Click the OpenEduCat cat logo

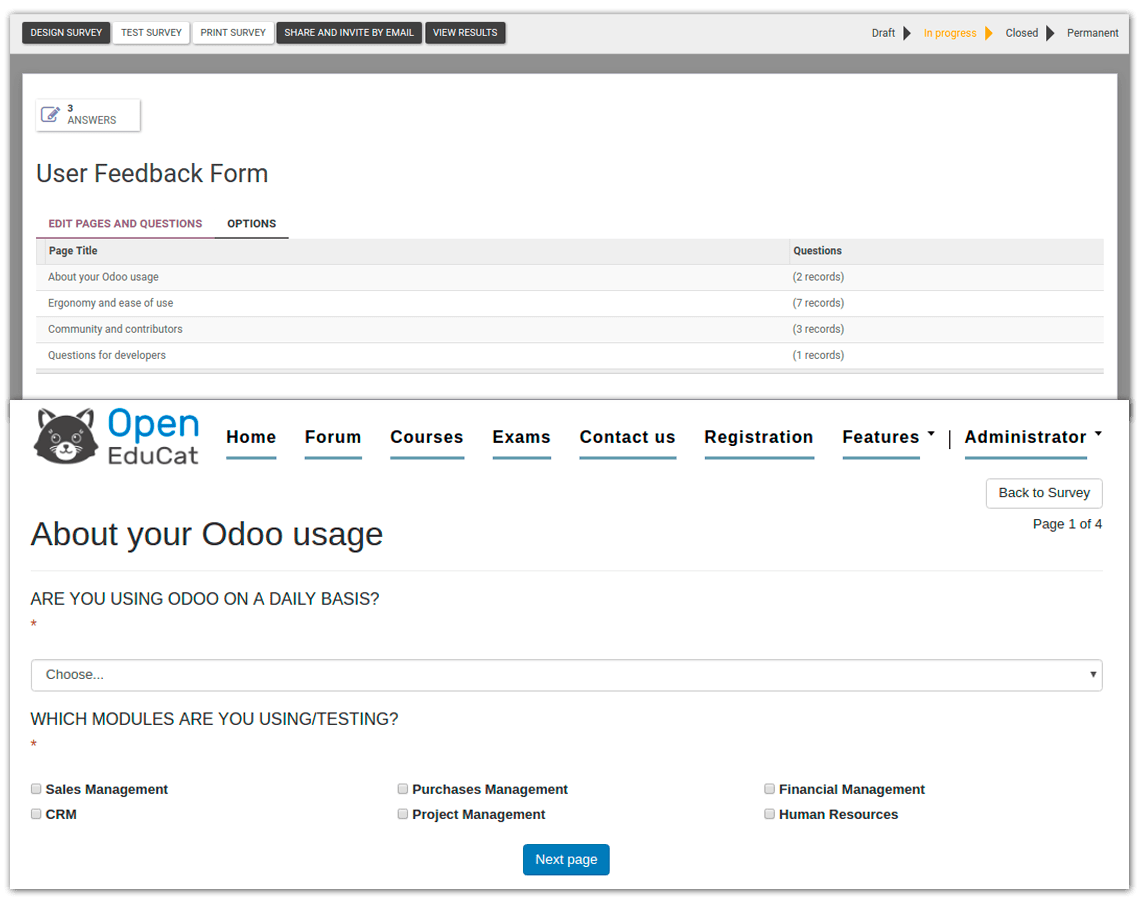[65, 436]
